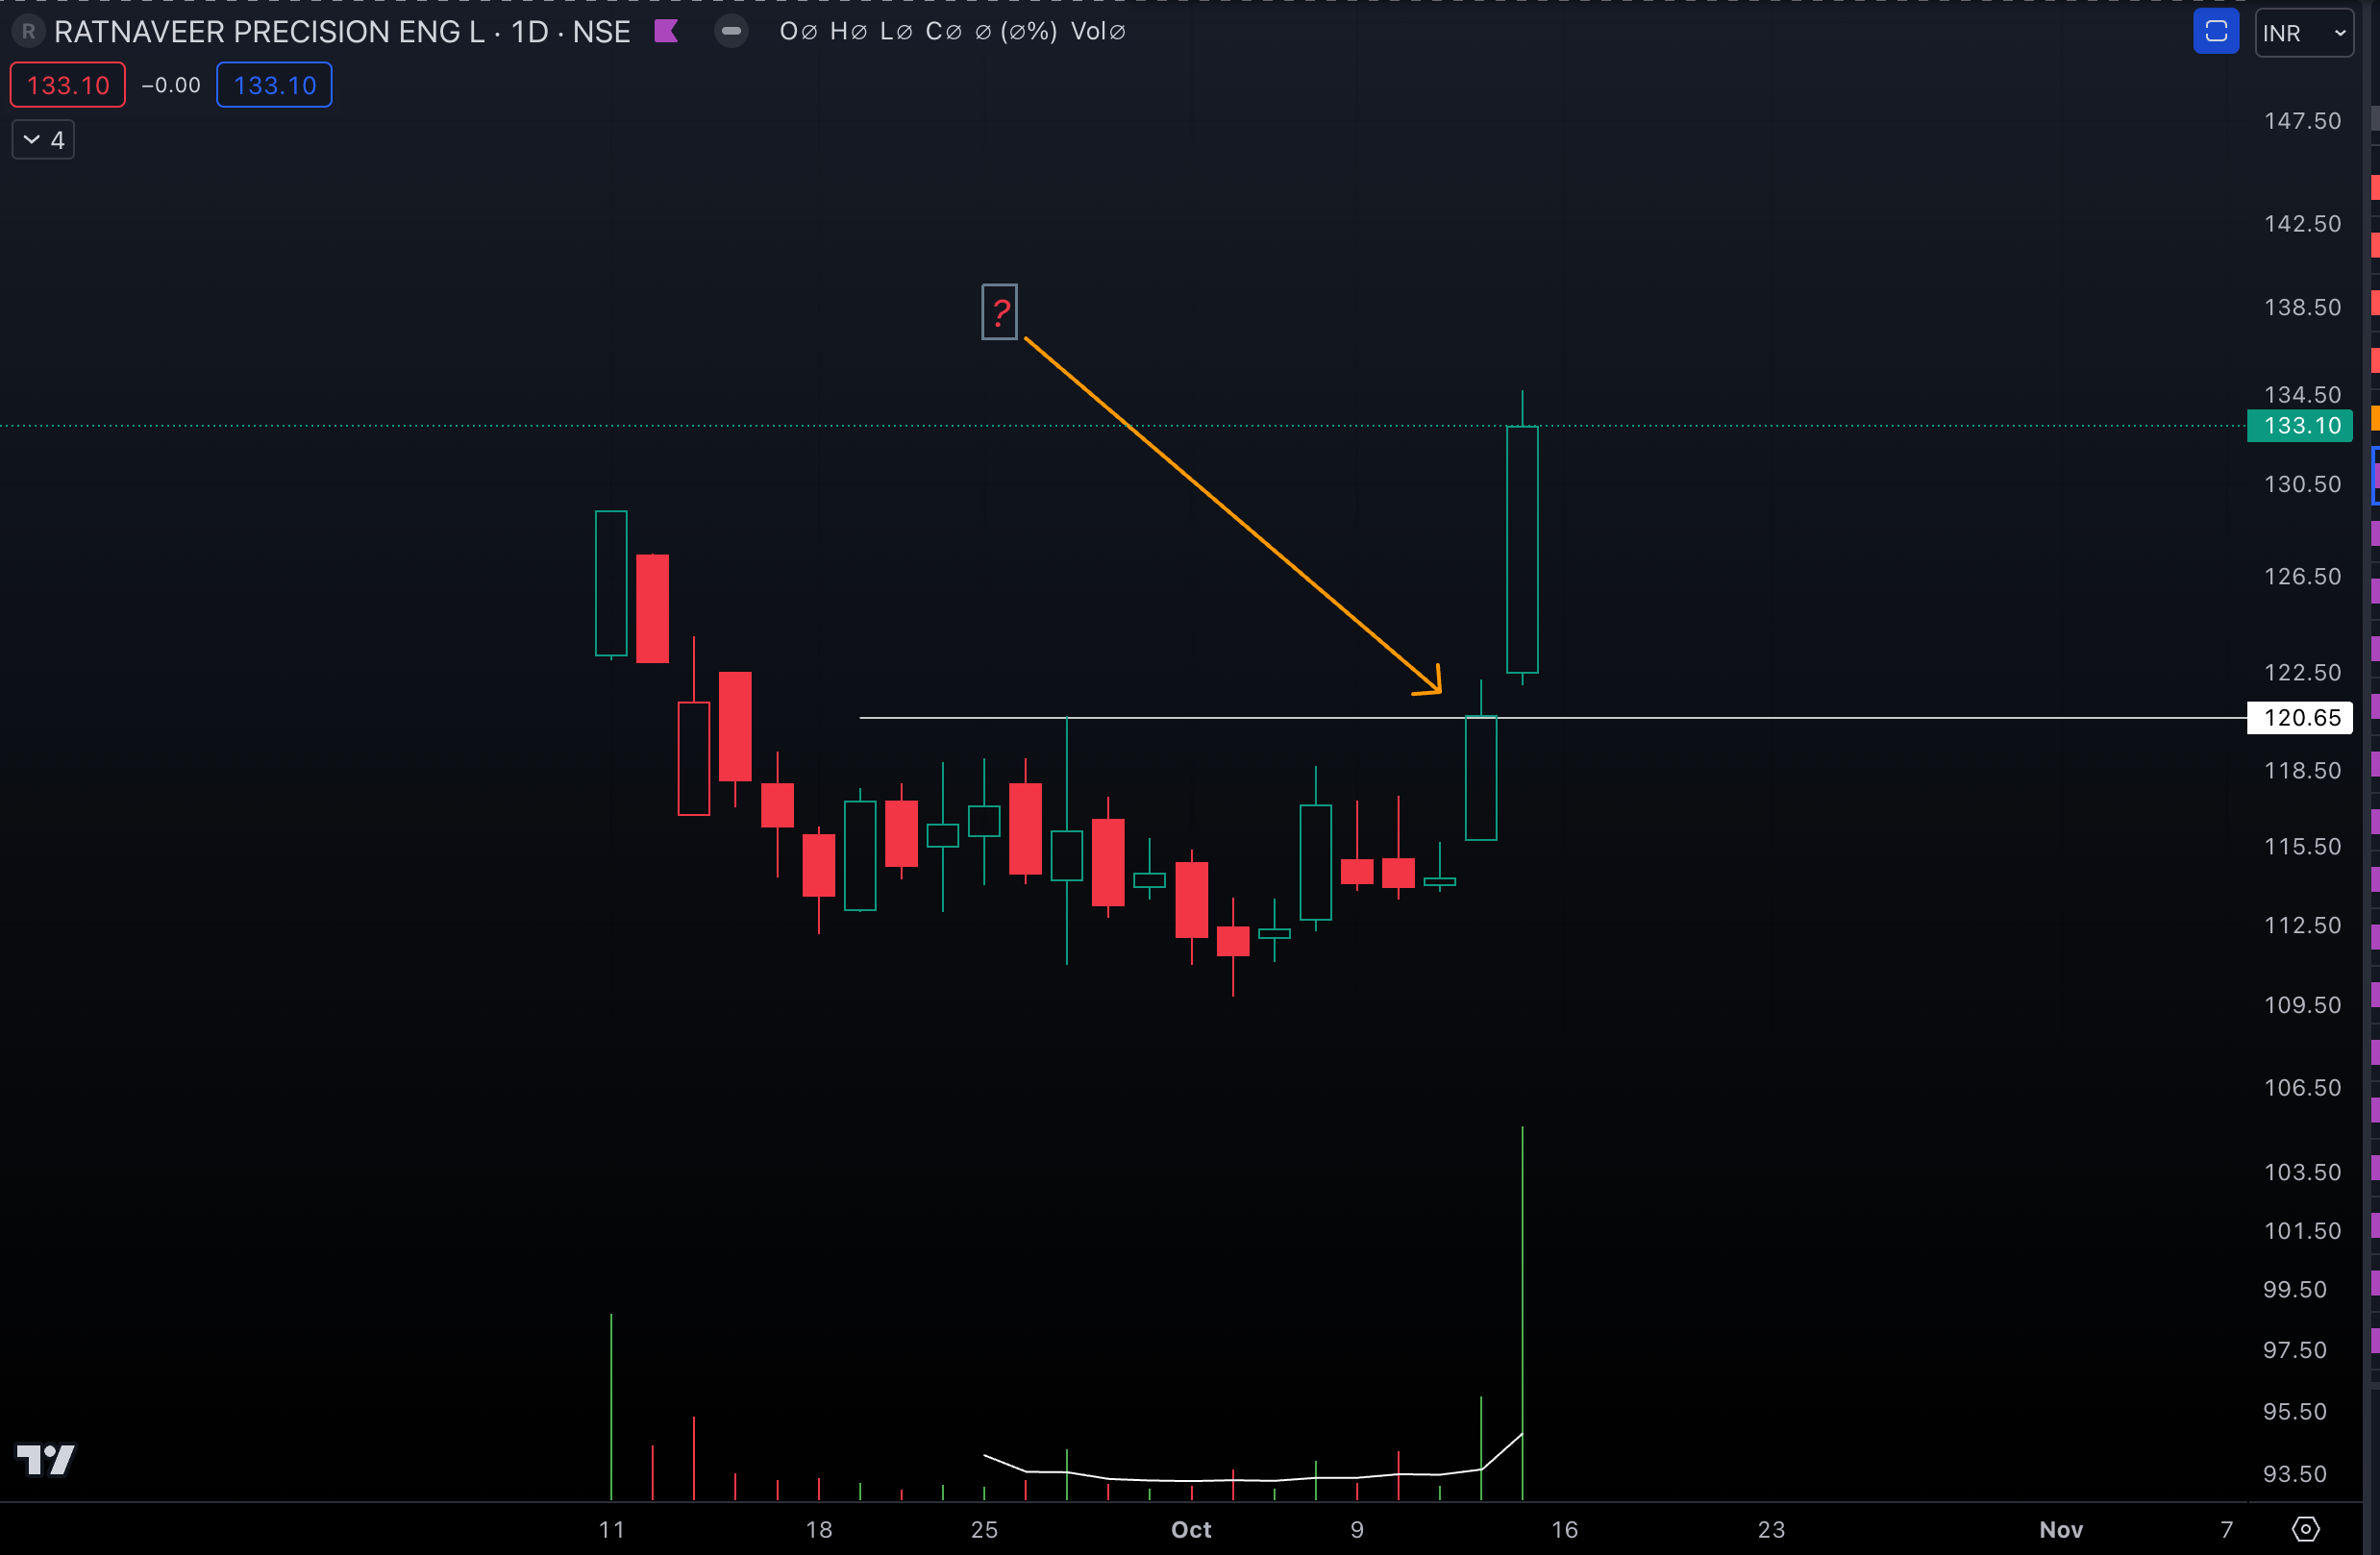Click the 23 date label on time axis
Screen dimensions: 2380x1555
coord(1771,1529)
